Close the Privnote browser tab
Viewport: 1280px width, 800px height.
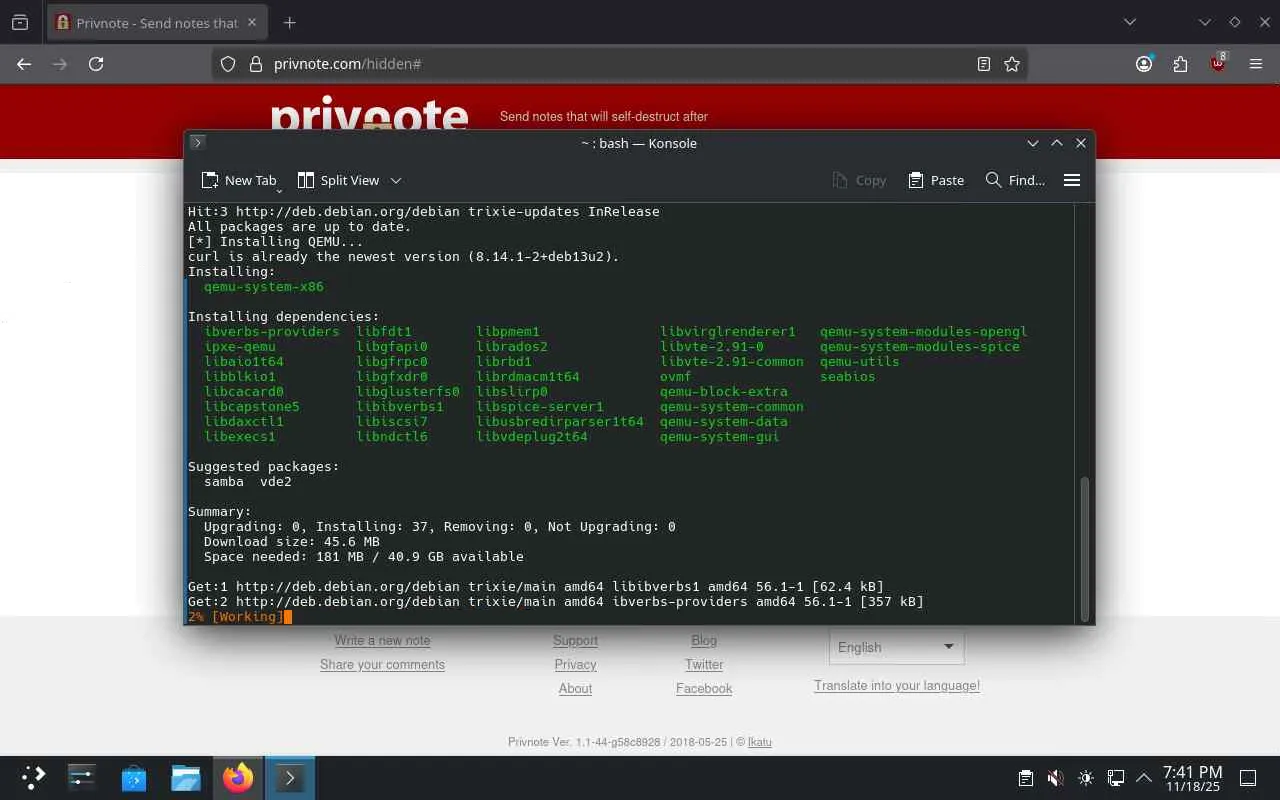click(251, 22)
